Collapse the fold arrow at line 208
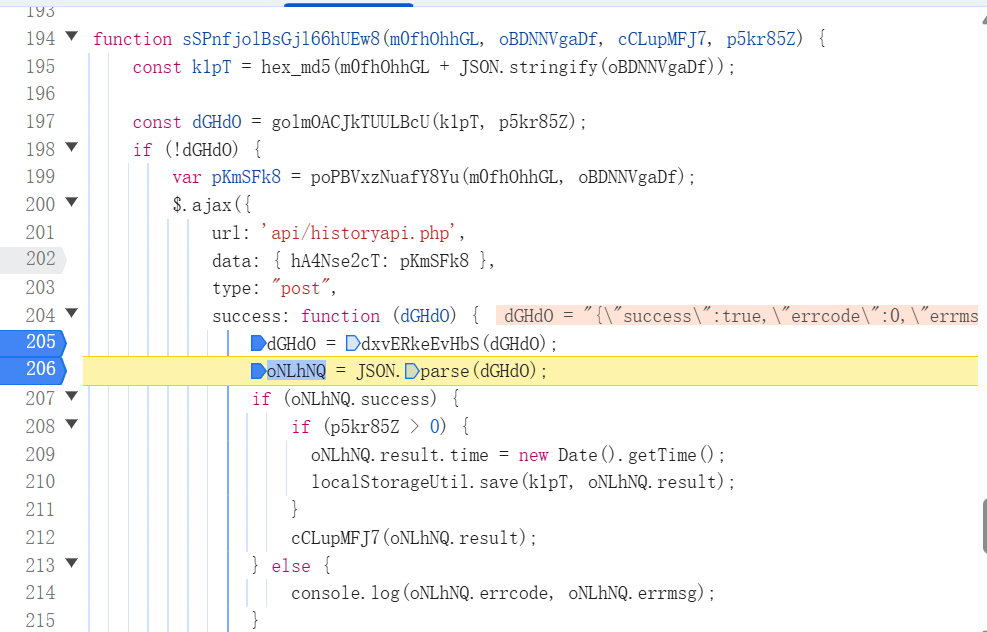987x632 pixels. pyautogui.click(x=72, y=423)
